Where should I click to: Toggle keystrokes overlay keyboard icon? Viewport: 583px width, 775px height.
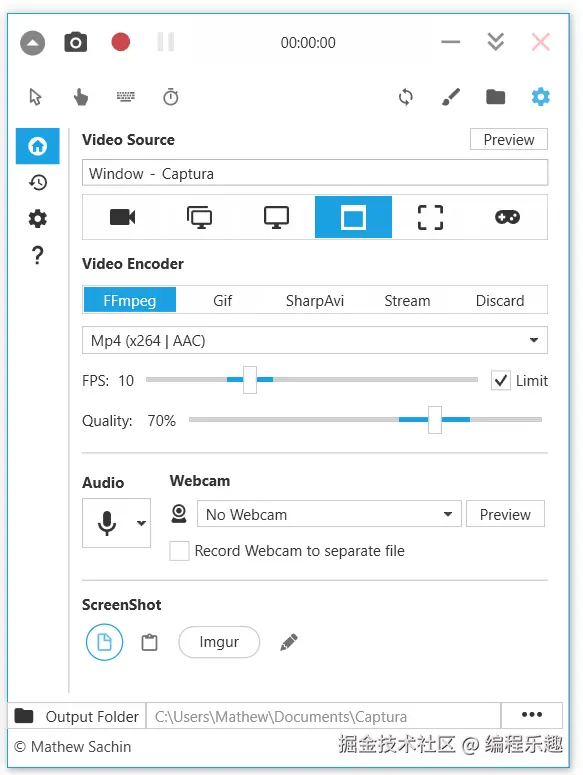click(125, 96)
